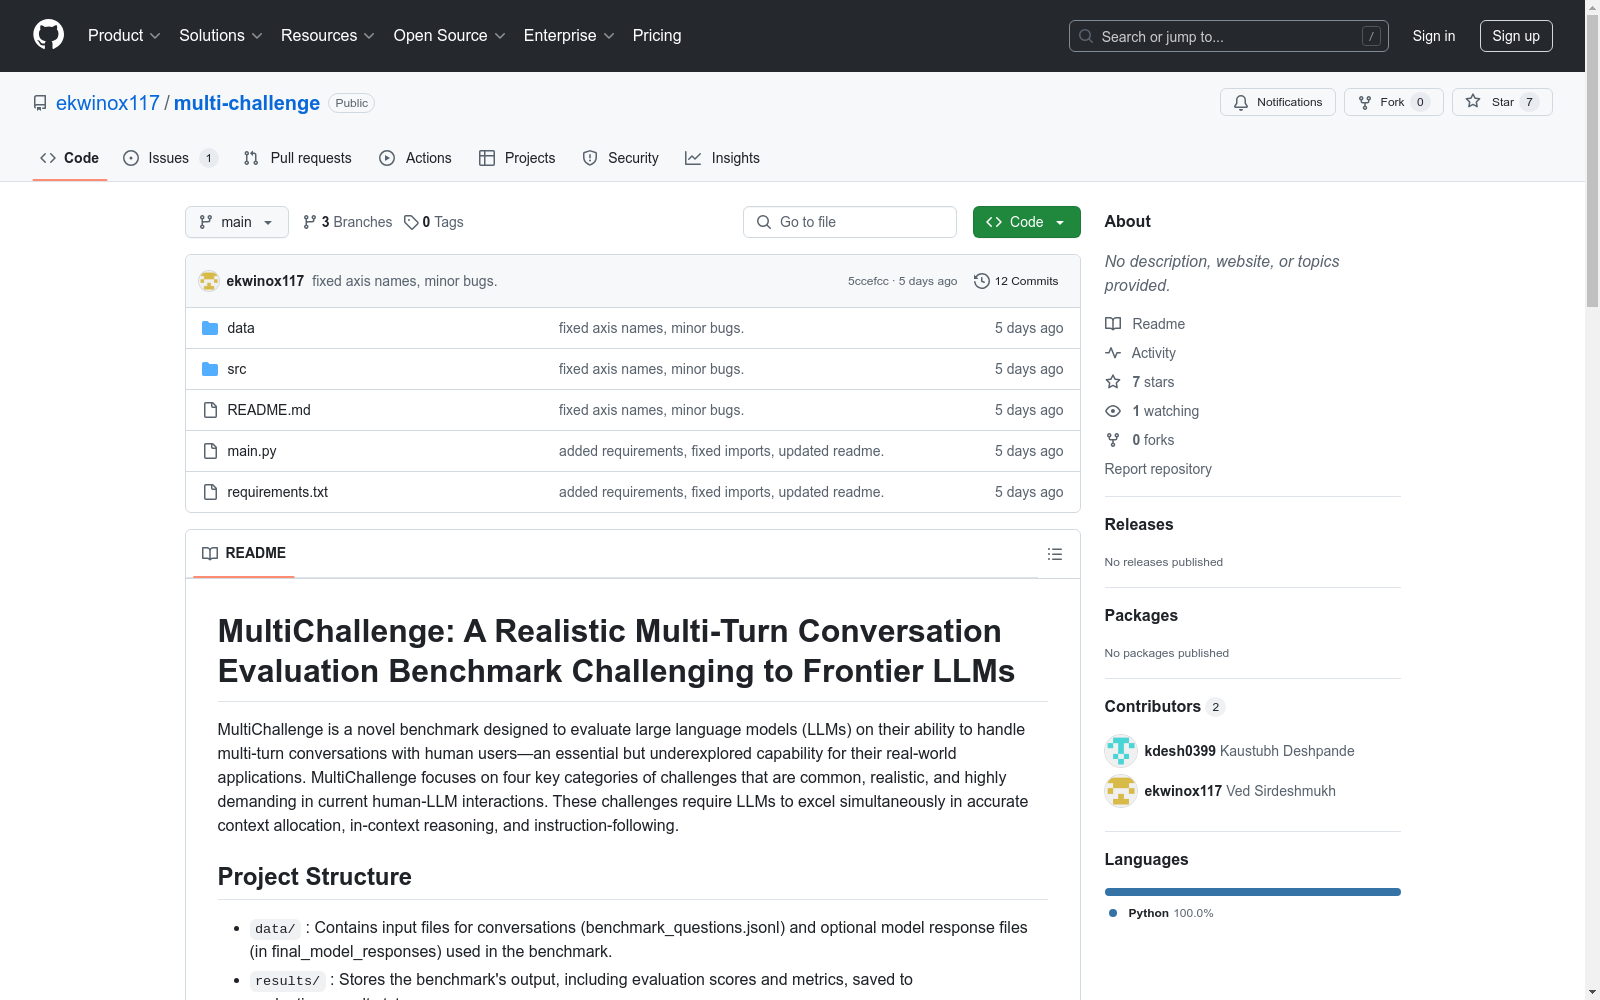Click the GitHub logo icon
Viewport: 1600px width, 1000px height.
(x=48, y=35)
